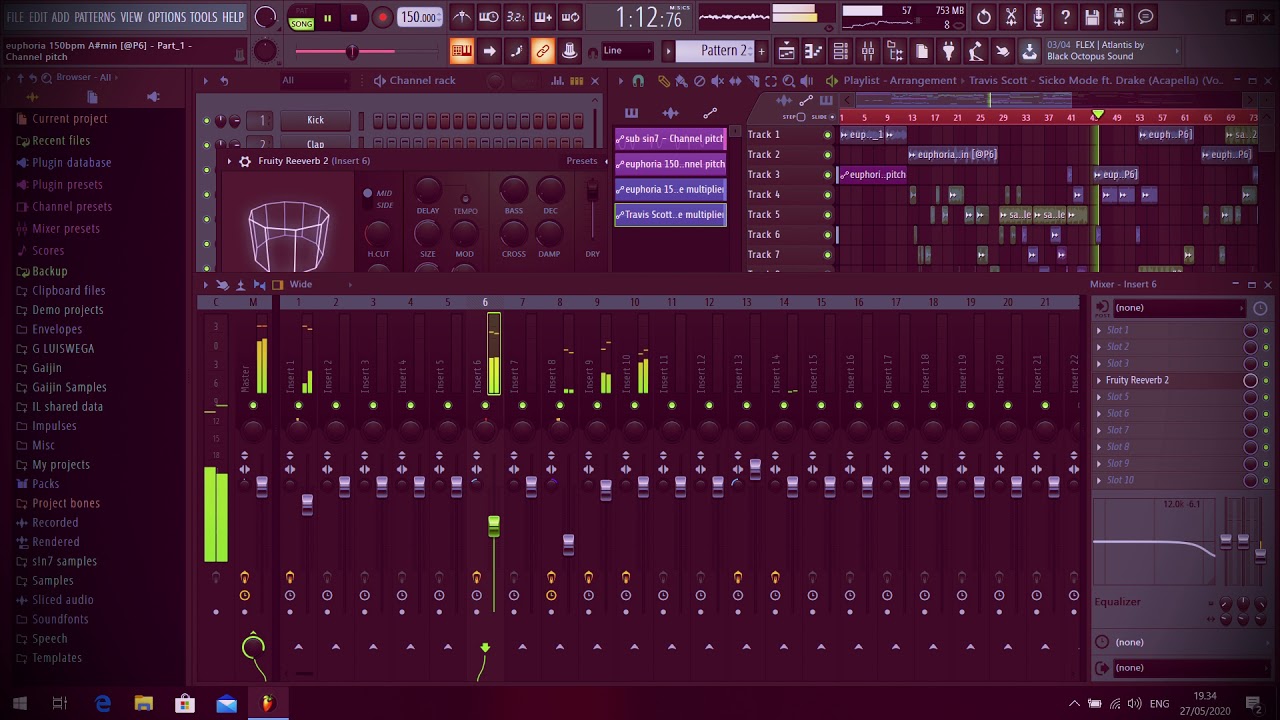Open Slot 1 arrow menu in mixer
Image resolution: width=1280 pixels, height=720 pixels.
pyautogui.click(x=1099, y=330)
